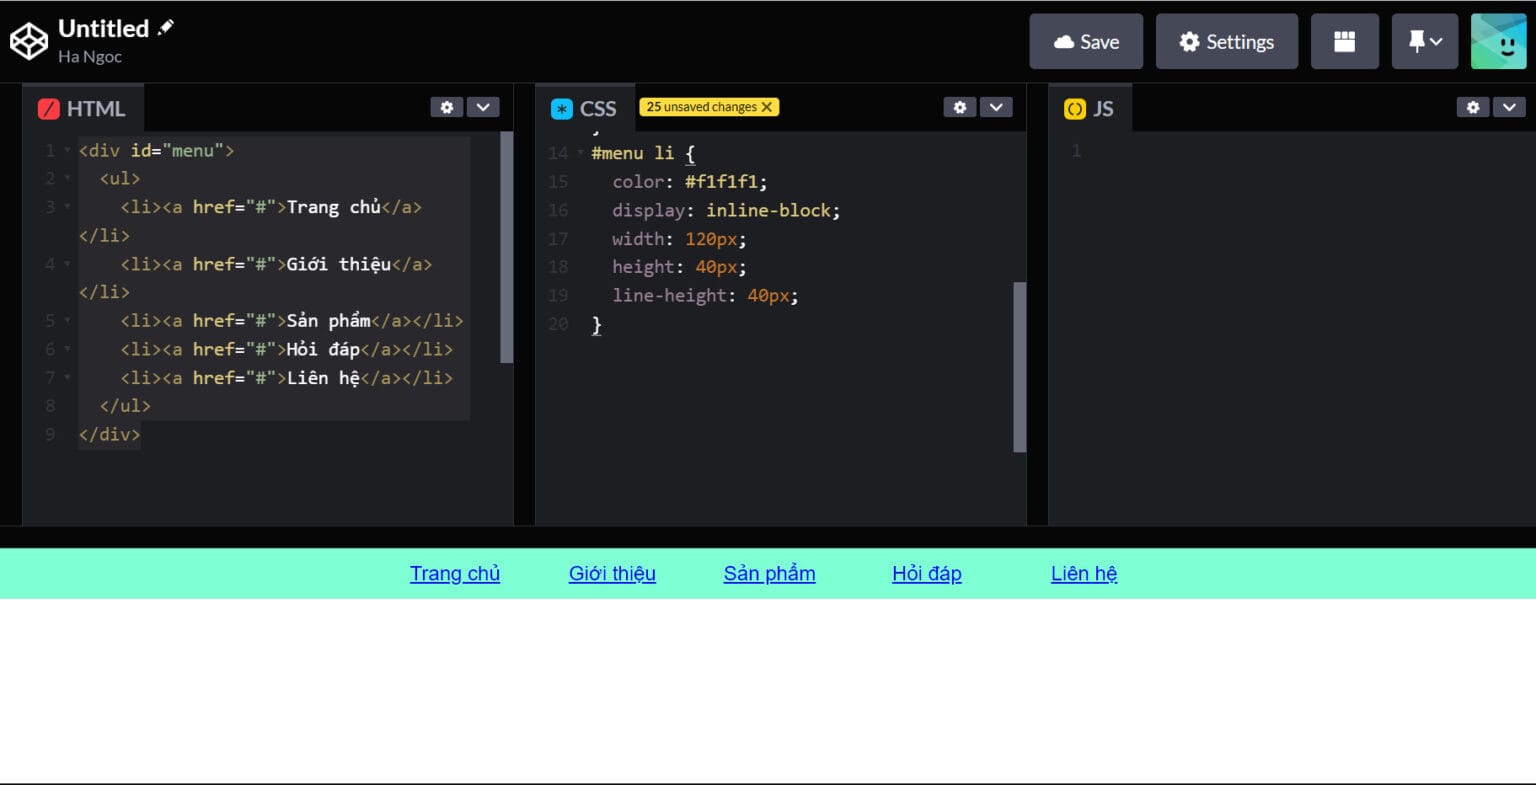Expand the JS panel actions chevron
Viewport: 1536px width, 785px height.
[x=1508, y=107]
